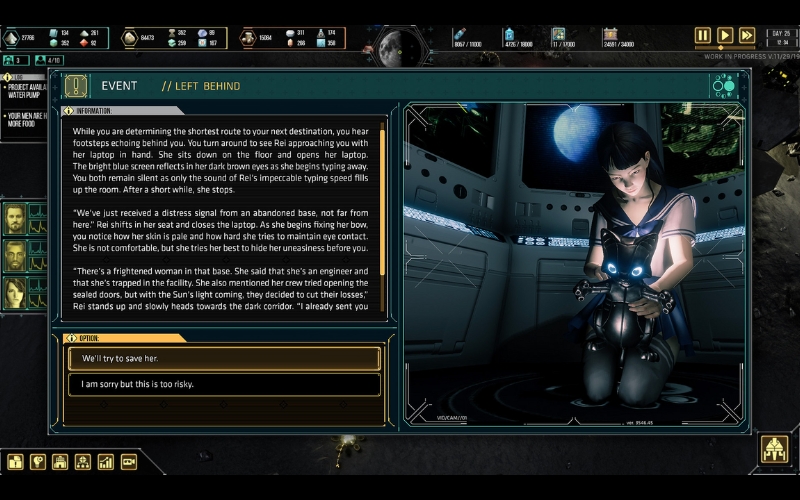Select the second crew member portrait
Image resolution: width=800 pixels, height=500 pixels.
[x=15, y=255]
